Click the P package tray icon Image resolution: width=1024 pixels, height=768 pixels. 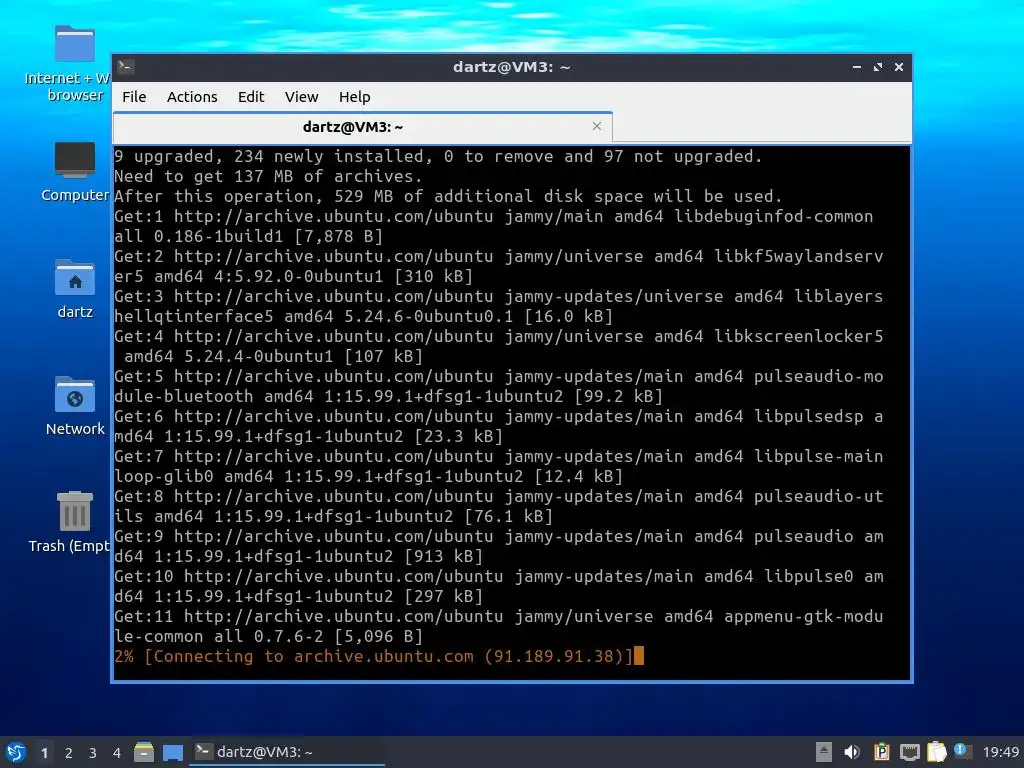881,752
